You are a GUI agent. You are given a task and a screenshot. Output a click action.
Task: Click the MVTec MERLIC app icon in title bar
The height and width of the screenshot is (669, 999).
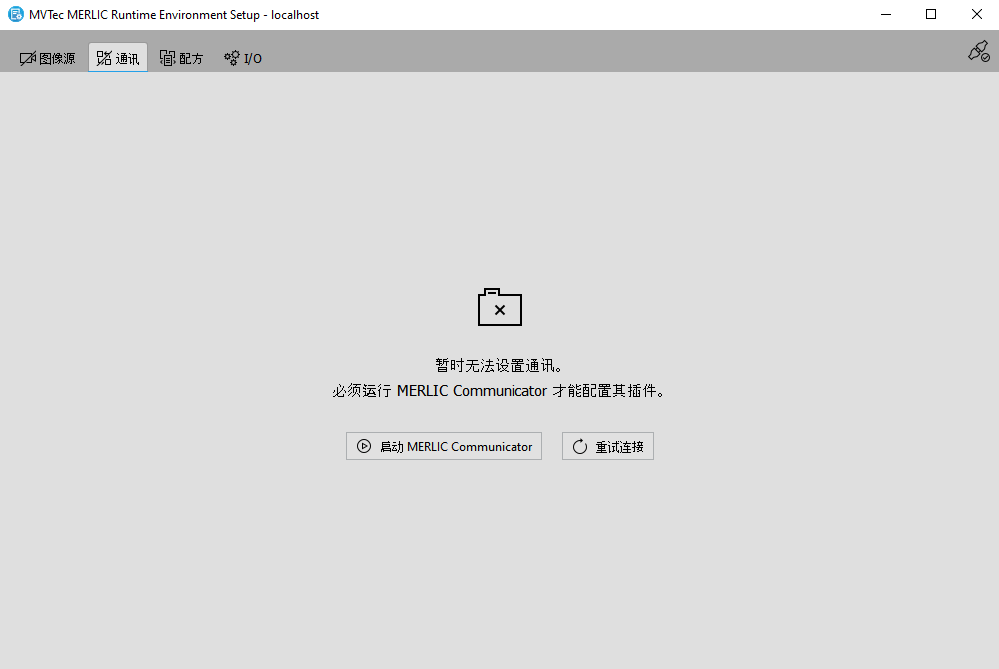[x=15, y=15]
